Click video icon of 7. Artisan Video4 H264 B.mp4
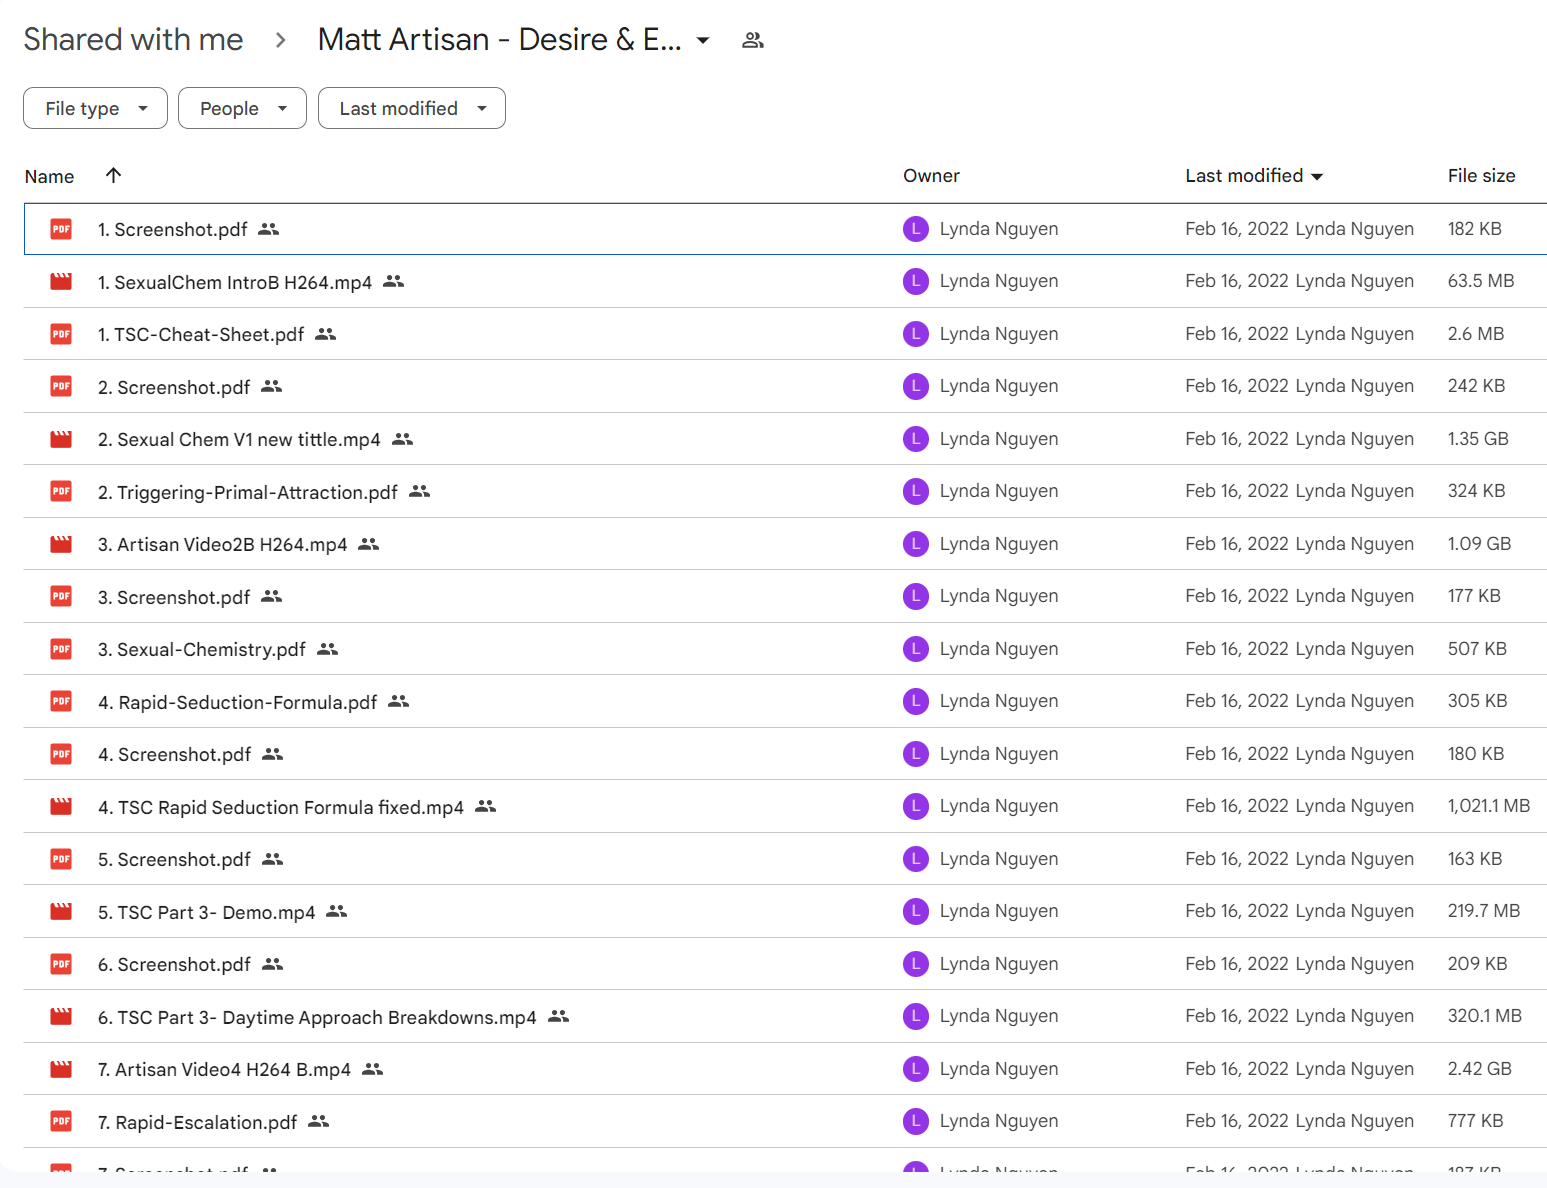Viewport: 1547px width, 1188px height. tap(61, 1069)
